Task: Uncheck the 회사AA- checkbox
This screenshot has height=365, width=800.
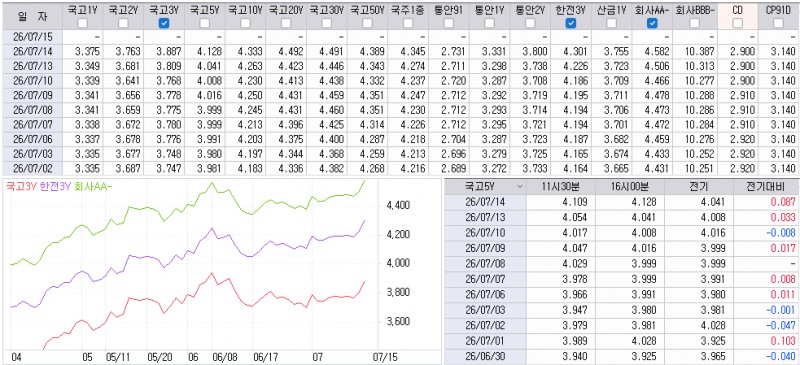Action: (652, 23)
